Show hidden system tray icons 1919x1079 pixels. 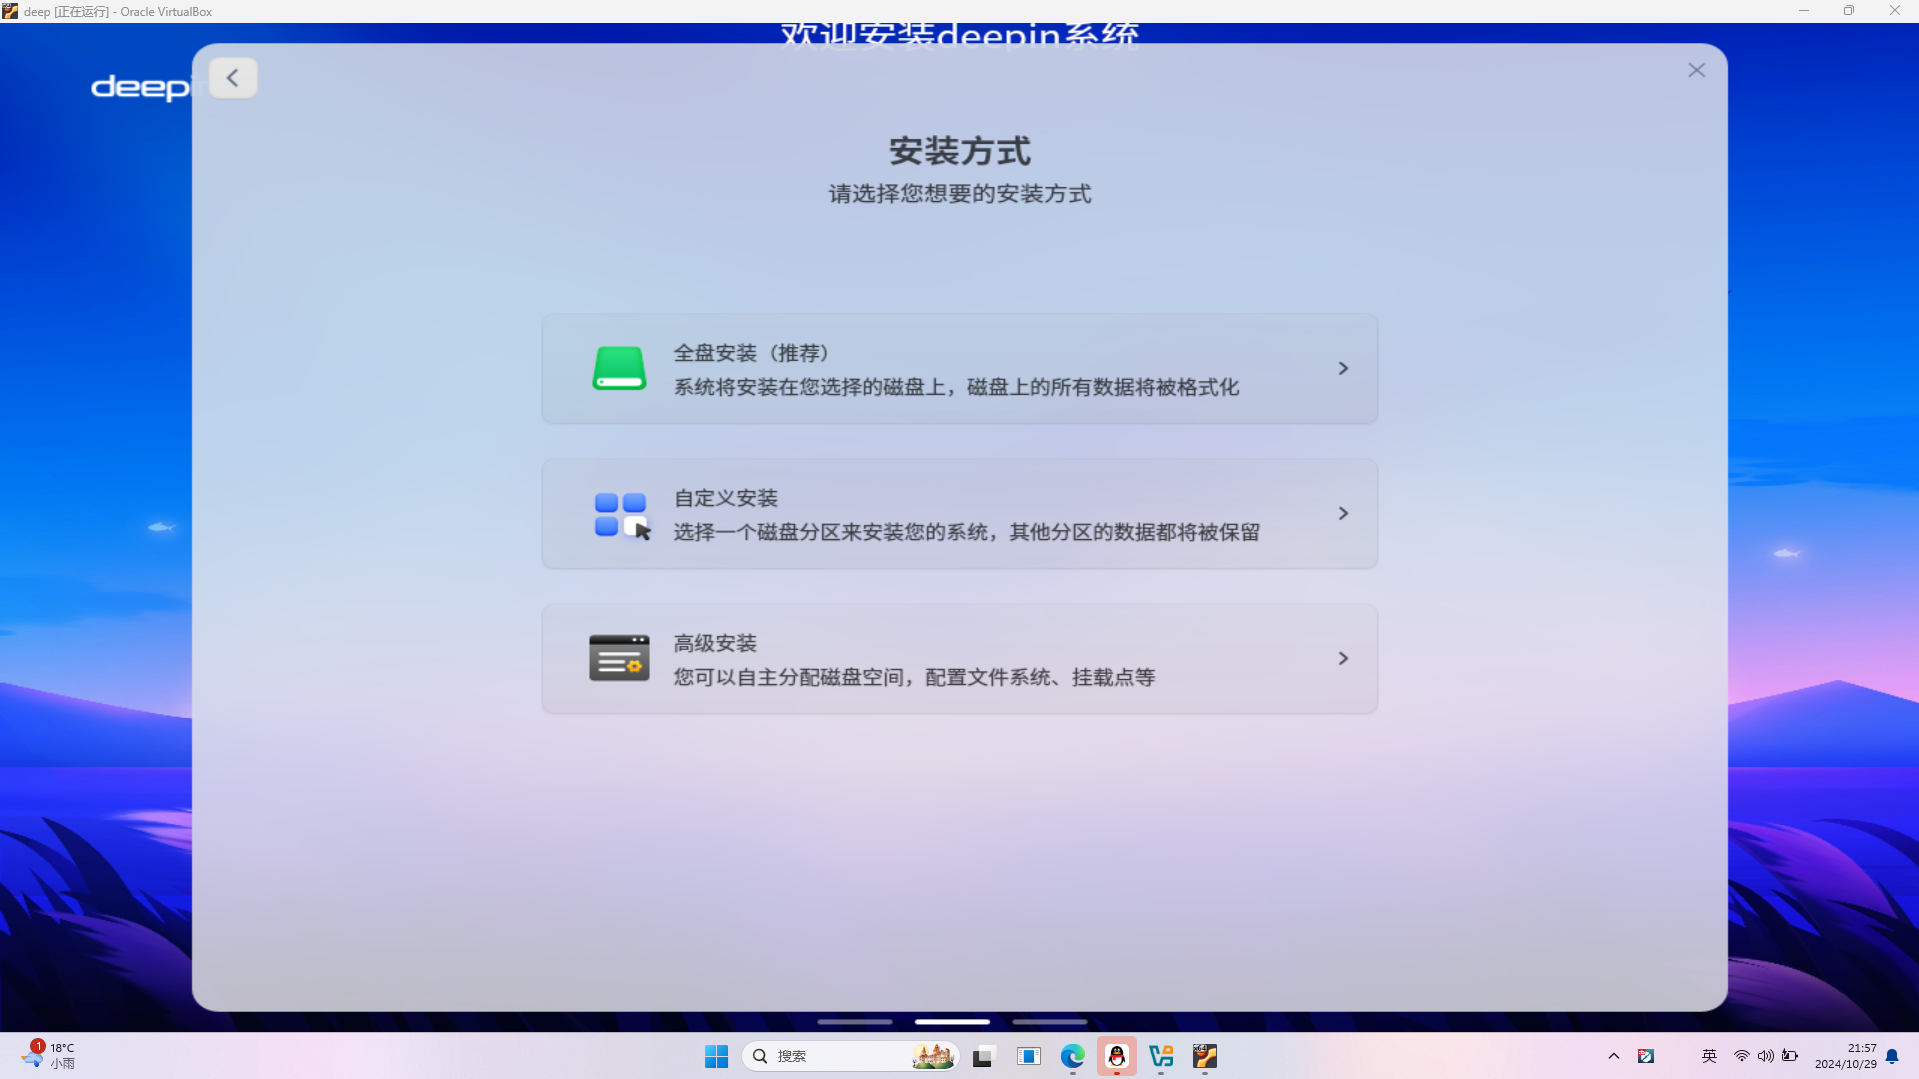click(1613, 1056)
